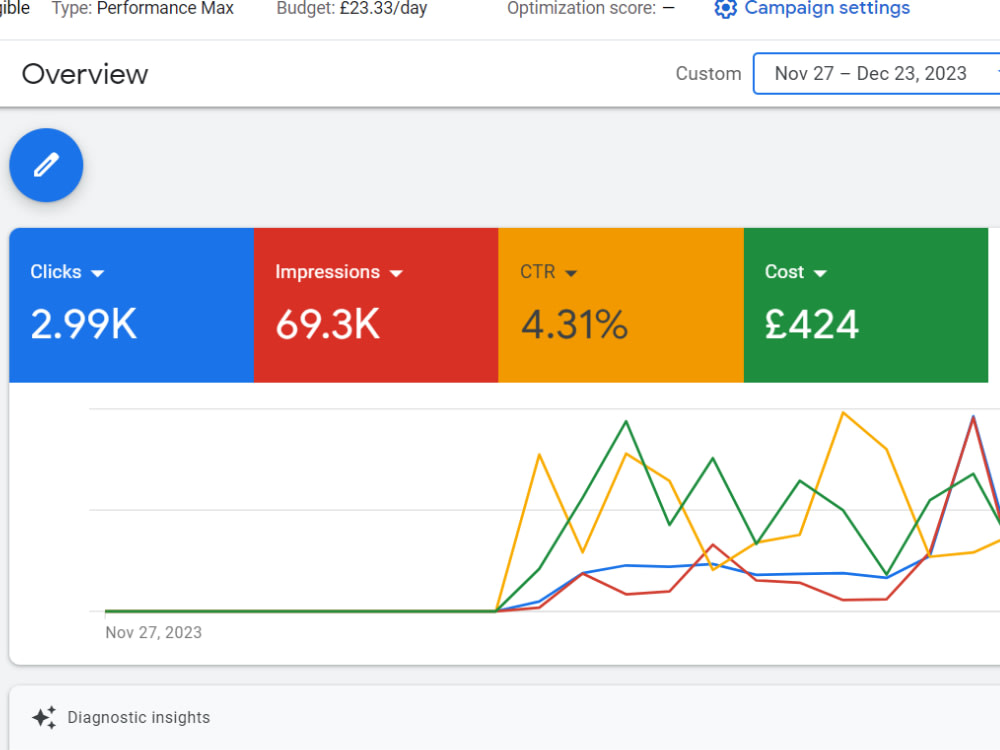Open the Campaign settings link
This screenshot has height=750, width=1000.
coord(827,8)
